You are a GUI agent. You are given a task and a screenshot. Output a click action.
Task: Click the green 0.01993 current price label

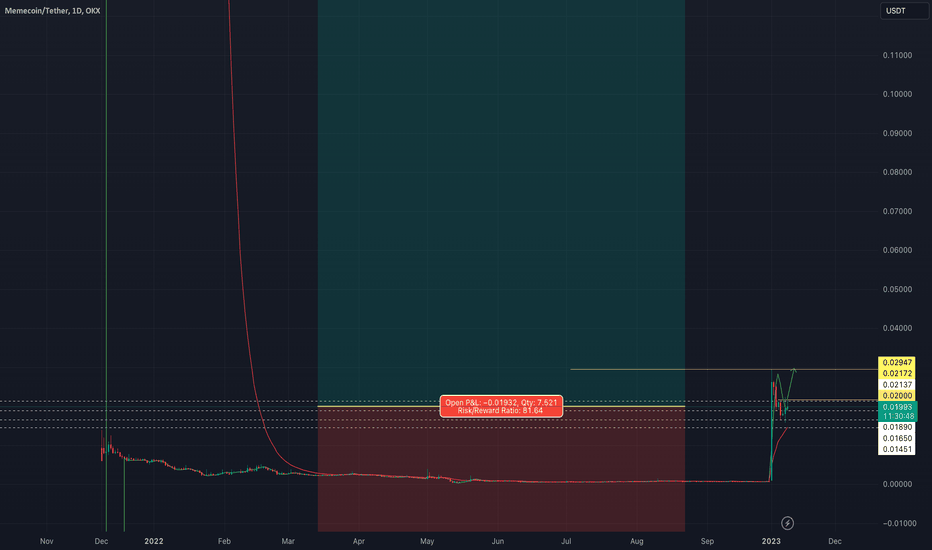tap(898, 411)
